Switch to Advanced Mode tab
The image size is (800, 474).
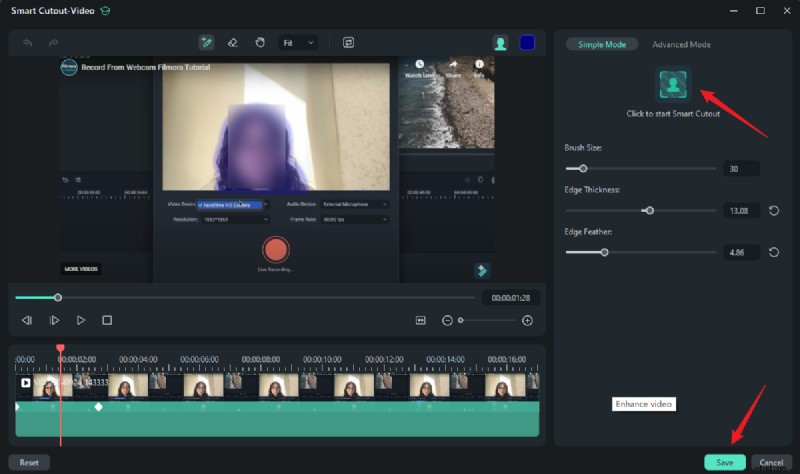(681, 44)
